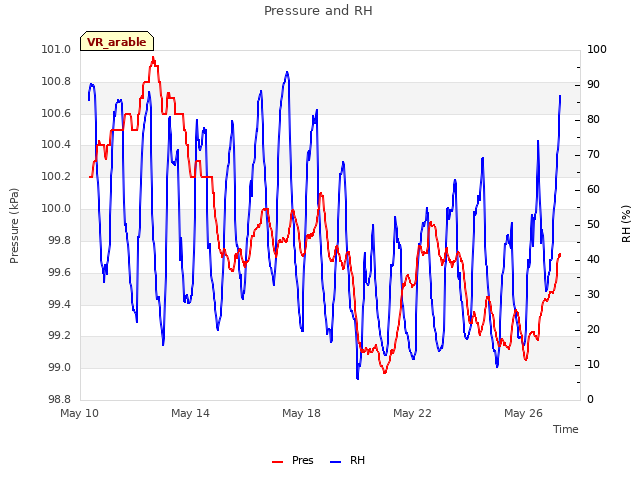
Task: Click the 30 RH tick label
Action: (x=593, y=295)
